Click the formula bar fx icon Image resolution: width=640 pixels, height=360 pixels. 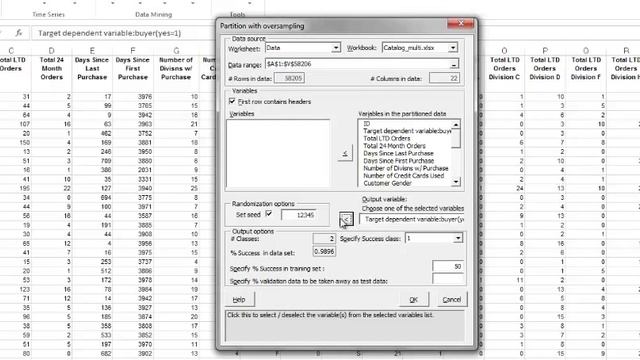pyautogui.click(x=19, y=33)
